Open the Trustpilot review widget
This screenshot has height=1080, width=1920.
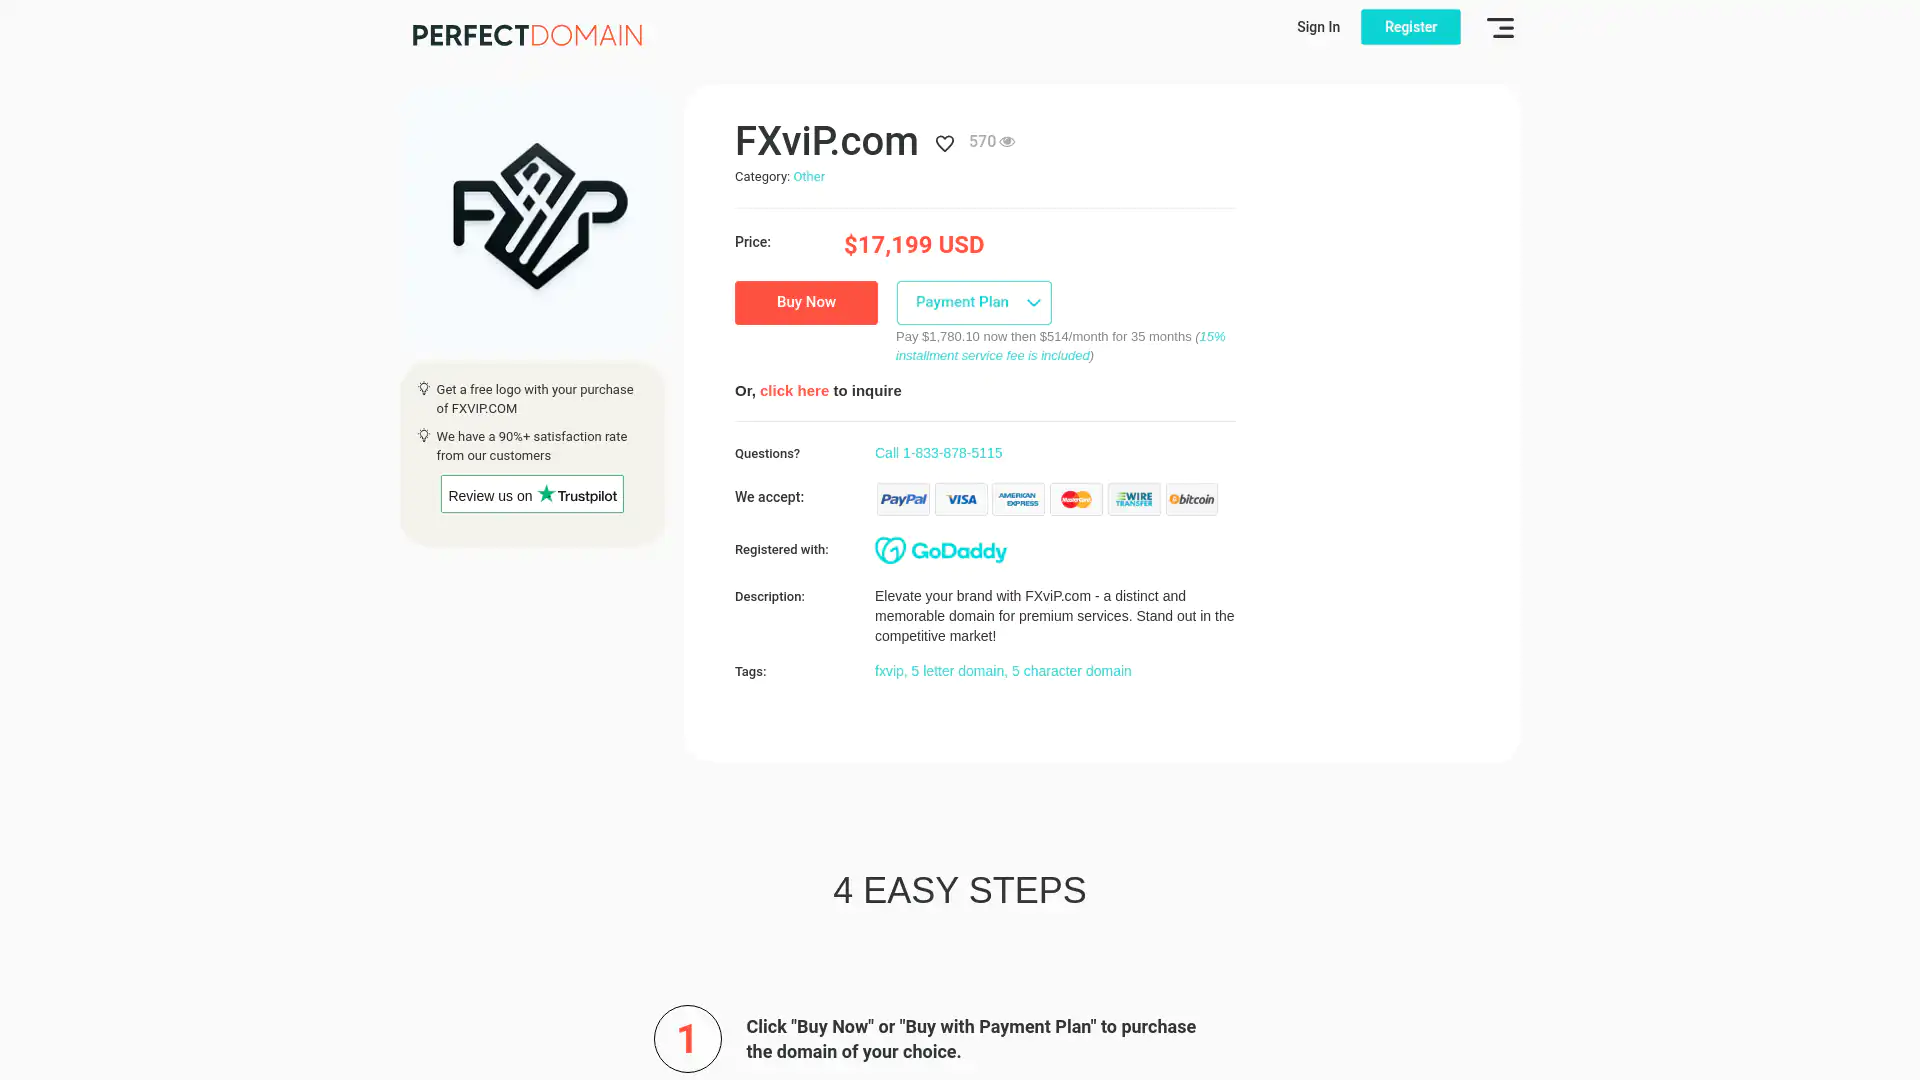click(532, 495)
